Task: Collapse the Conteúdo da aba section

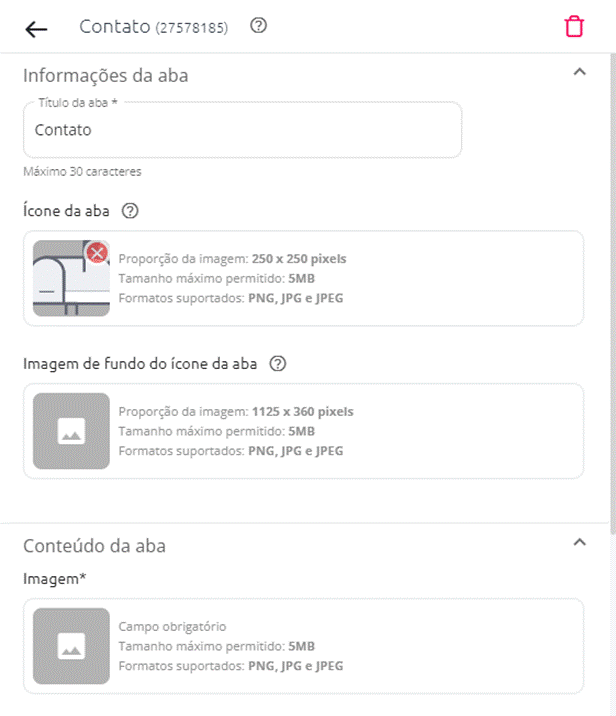Action: (x=579, y=542)
